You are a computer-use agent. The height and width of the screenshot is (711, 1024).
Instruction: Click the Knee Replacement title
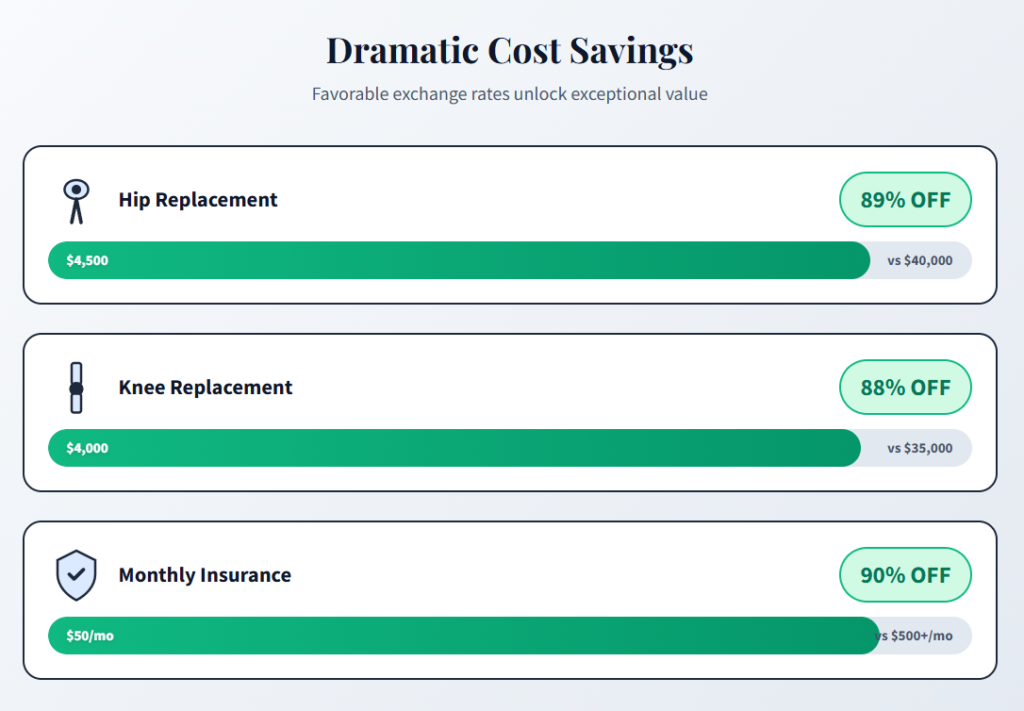point(205,387)
